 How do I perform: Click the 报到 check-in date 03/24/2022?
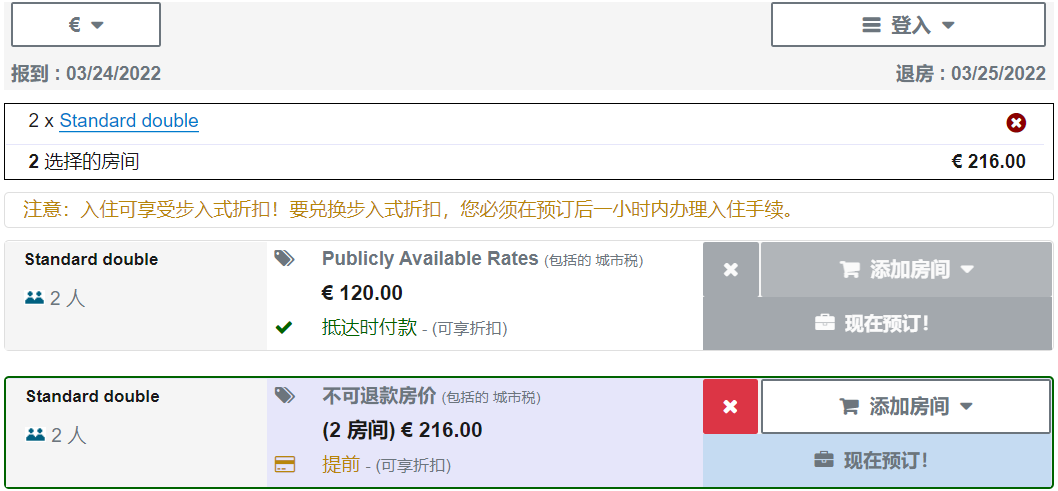click(x=86, y=74)
